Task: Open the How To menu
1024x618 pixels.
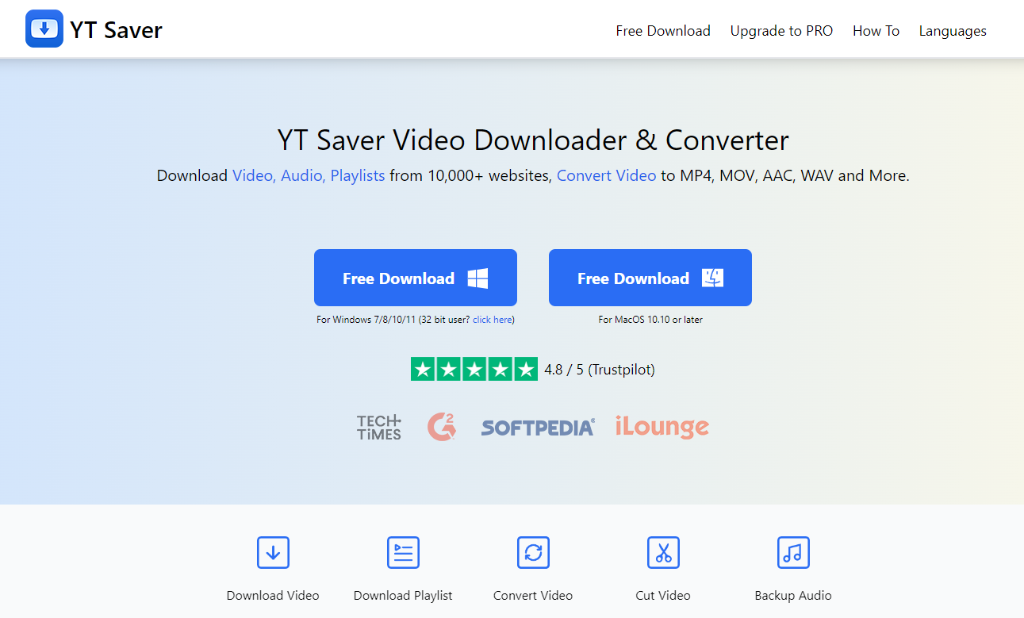Action: 876,31
